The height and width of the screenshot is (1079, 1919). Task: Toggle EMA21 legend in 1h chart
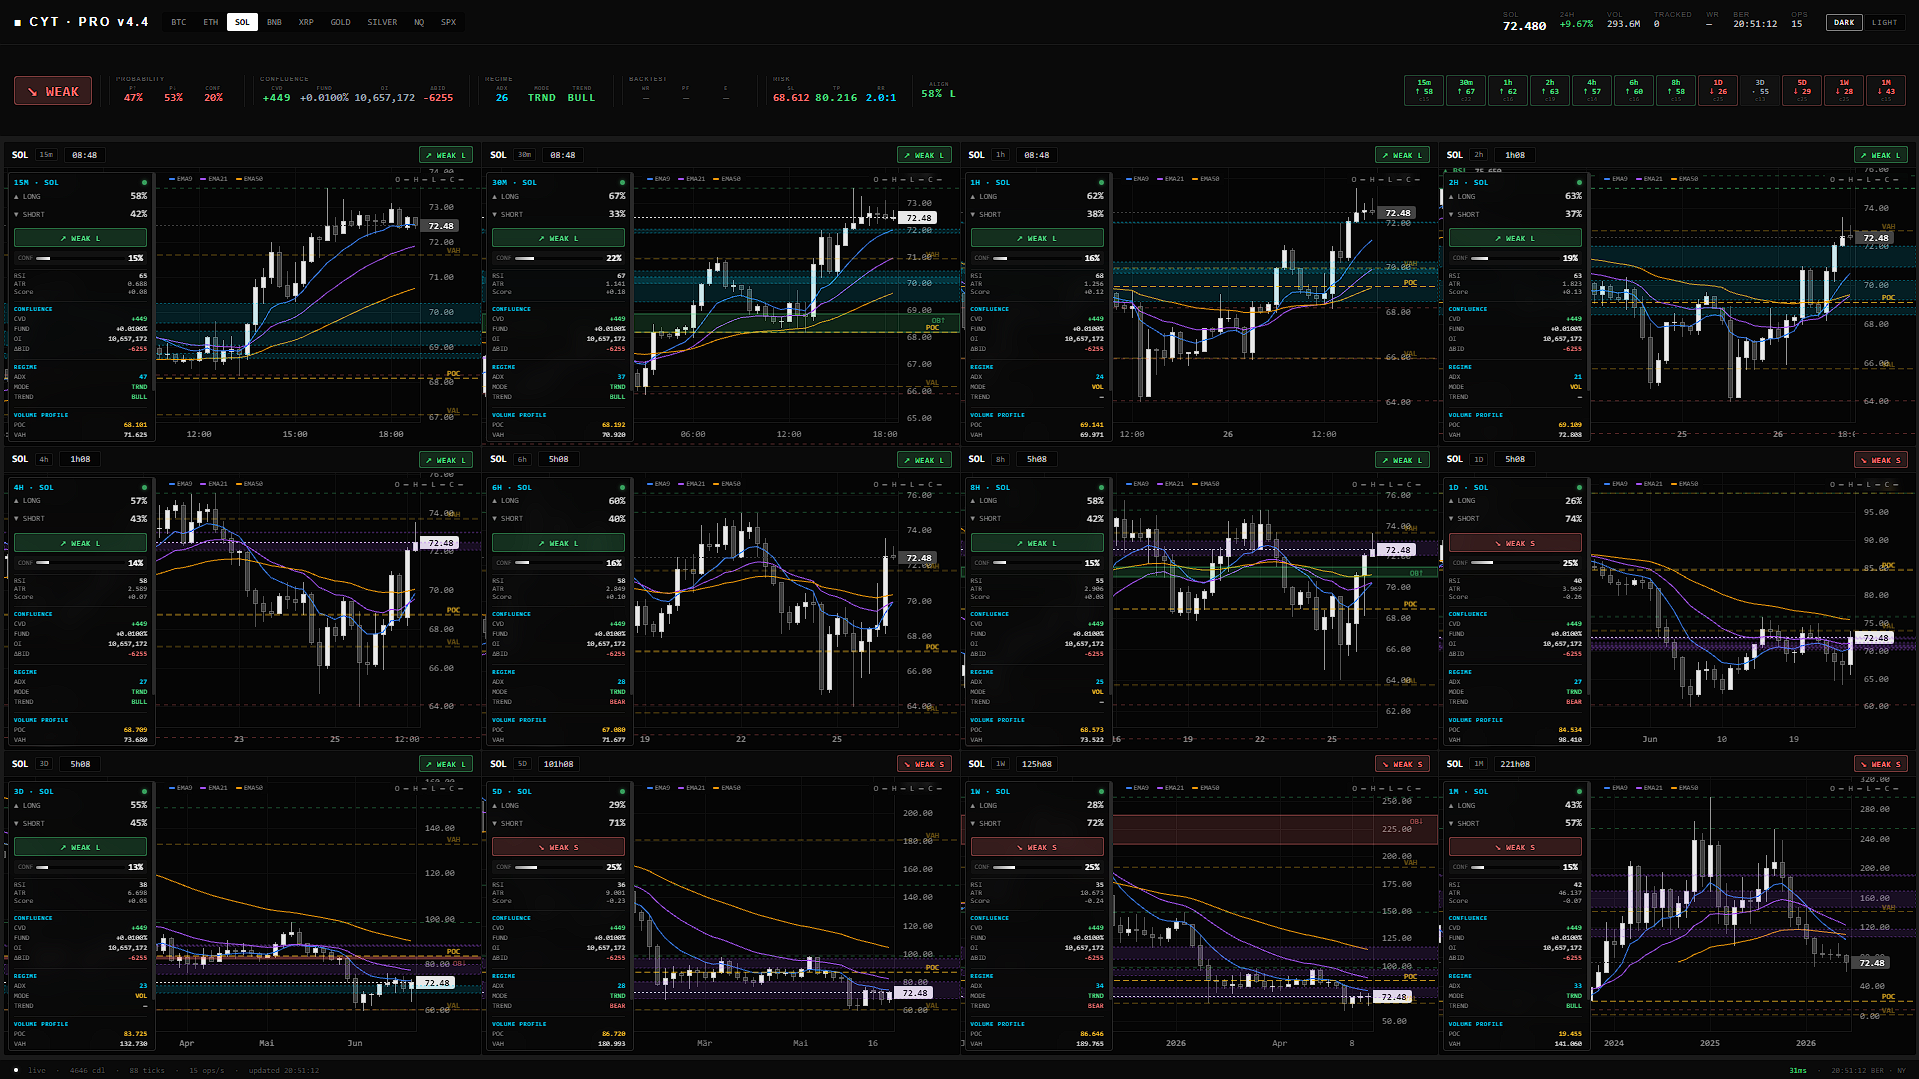tap(1170, 179)
